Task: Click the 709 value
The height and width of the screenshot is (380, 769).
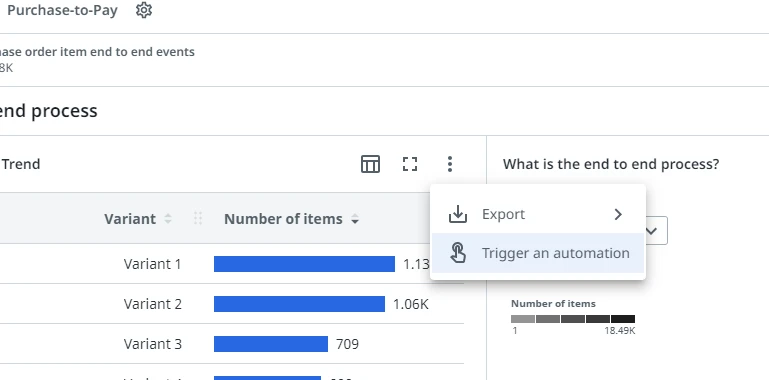Action: [x=347, y=344]
